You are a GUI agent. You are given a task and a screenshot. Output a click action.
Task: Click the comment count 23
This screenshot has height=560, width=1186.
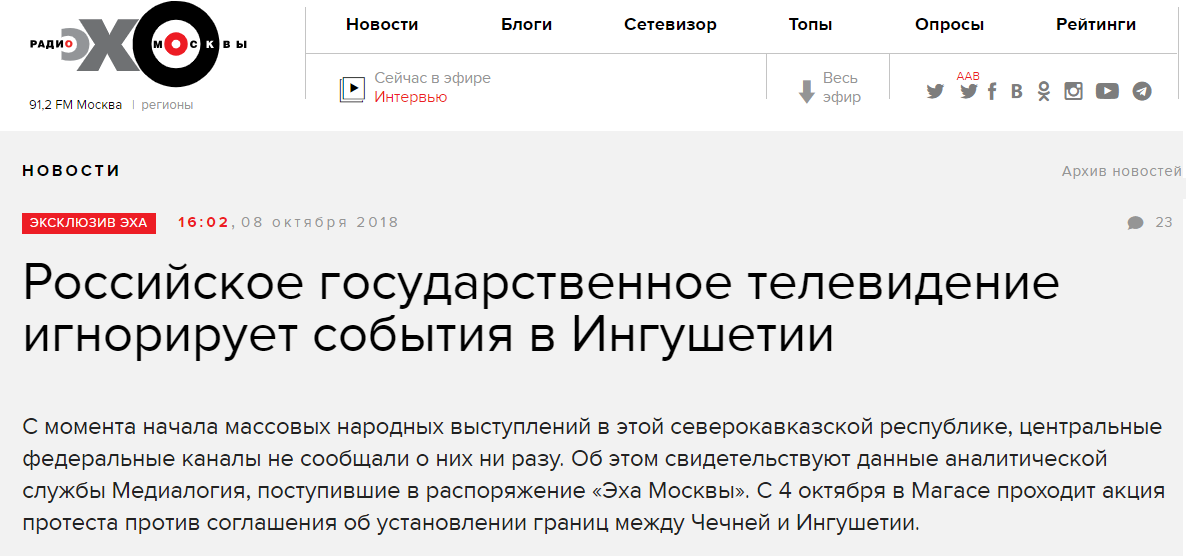pyautogui.click(x=1163, y=222)
